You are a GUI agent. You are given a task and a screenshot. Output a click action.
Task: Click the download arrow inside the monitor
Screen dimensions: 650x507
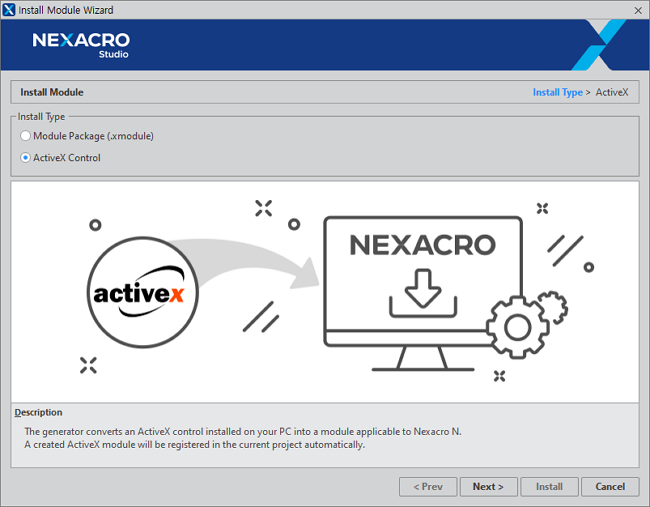421,290
